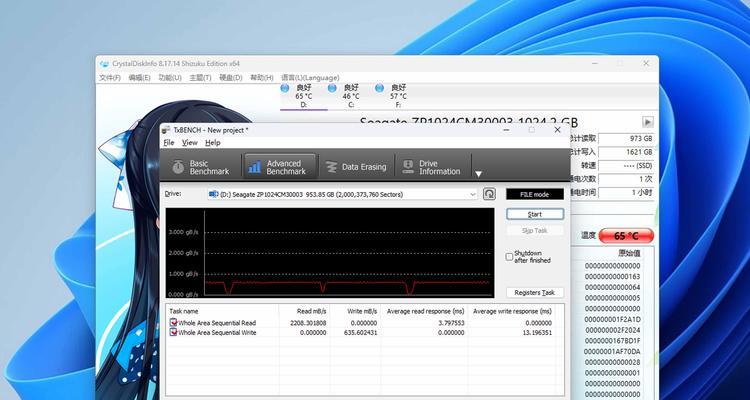750x400 pixels.
Task: Click Average read response column header
Action: click(424, 311)
